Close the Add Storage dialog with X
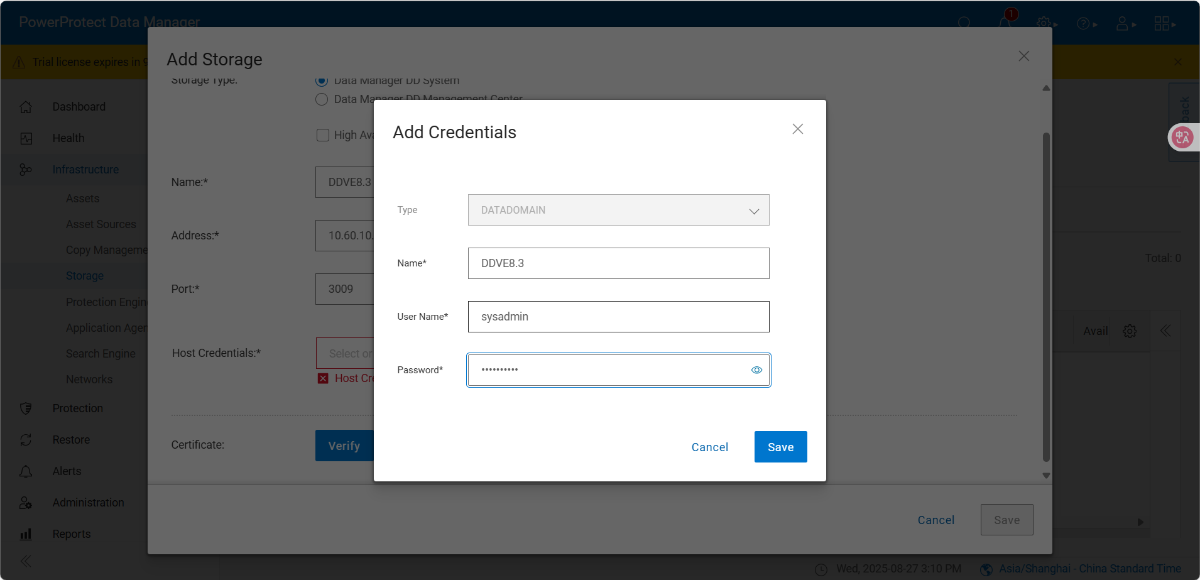1200x580 pixels. coord(1024,56)
